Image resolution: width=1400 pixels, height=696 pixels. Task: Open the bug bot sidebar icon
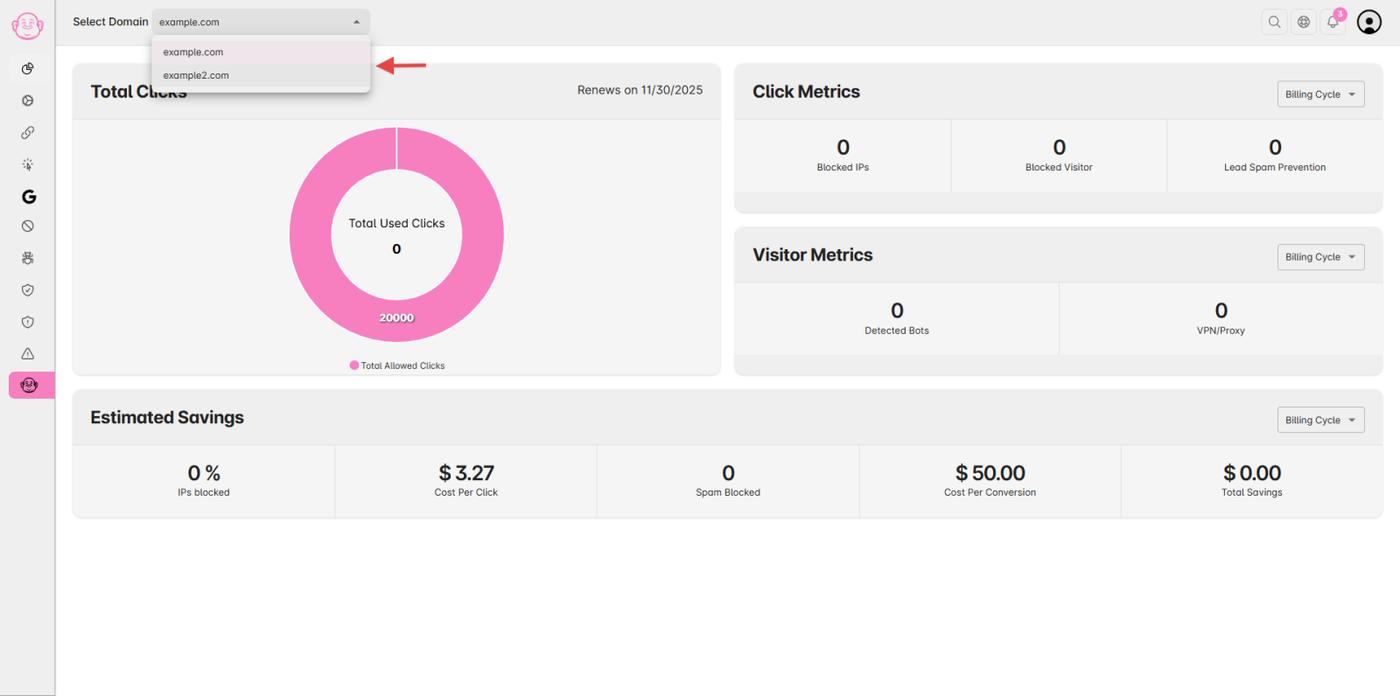pos(28,258)
